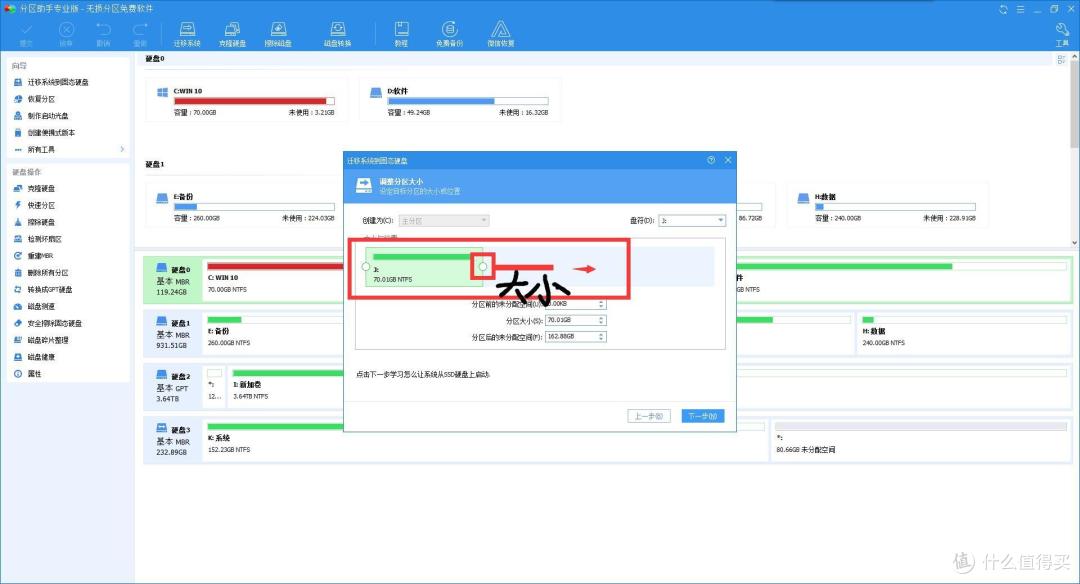The width and height of the screenshot is (1080, 584).
Task: Open the 盘符 drive letter dropdown
Action: [x=691, y=220]
